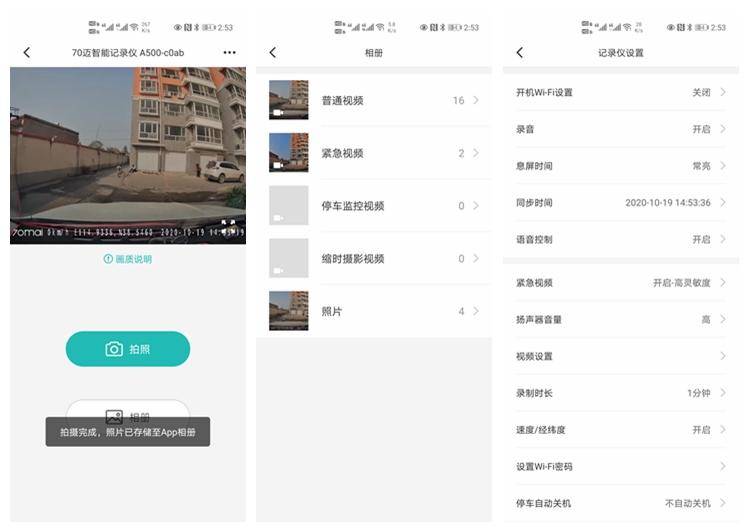
Task: Expand 速度/经纬度 via its chevron
Action: (x=723, y=430)
